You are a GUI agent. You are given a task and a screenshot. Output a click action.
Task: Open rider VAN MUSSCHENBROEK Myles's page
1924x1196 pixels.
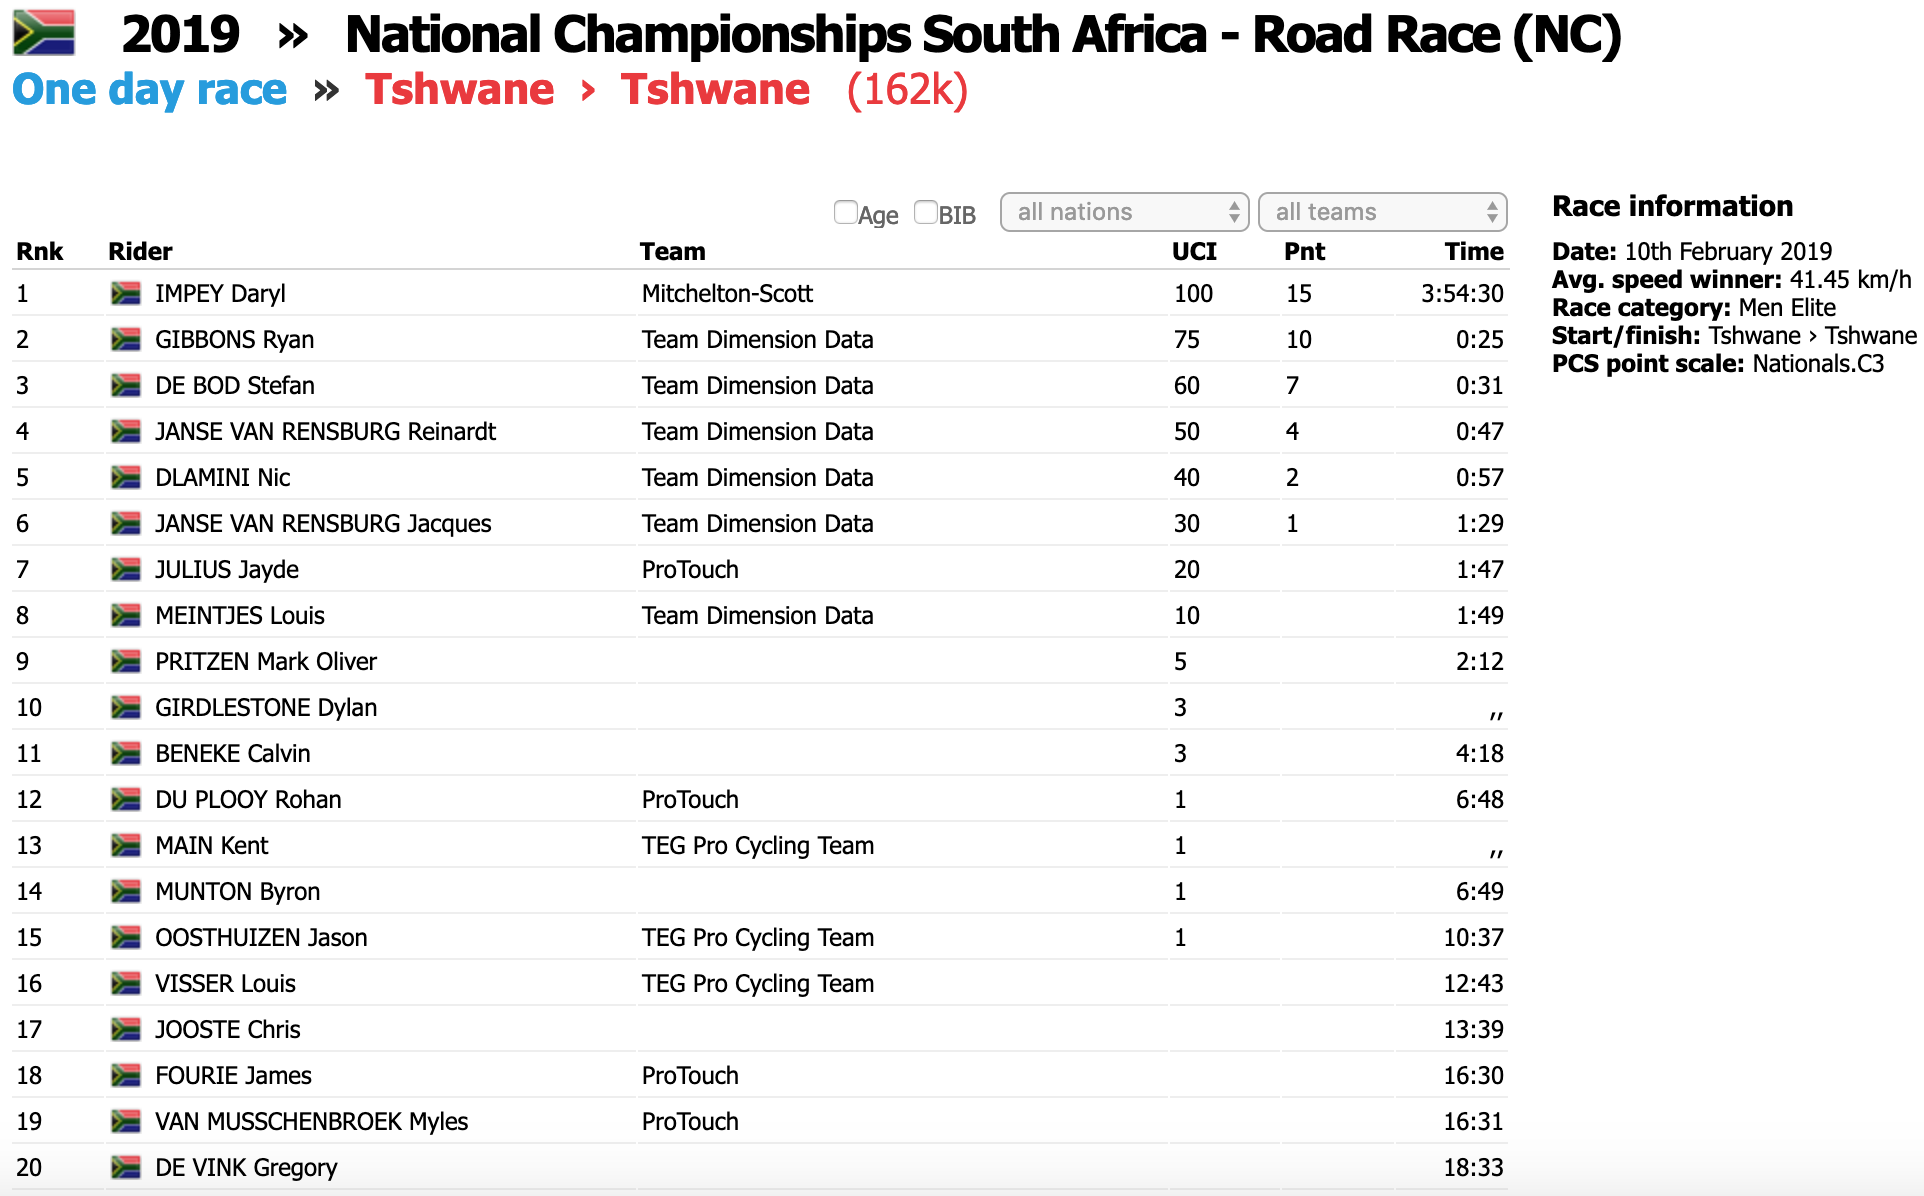(311, 1121)
